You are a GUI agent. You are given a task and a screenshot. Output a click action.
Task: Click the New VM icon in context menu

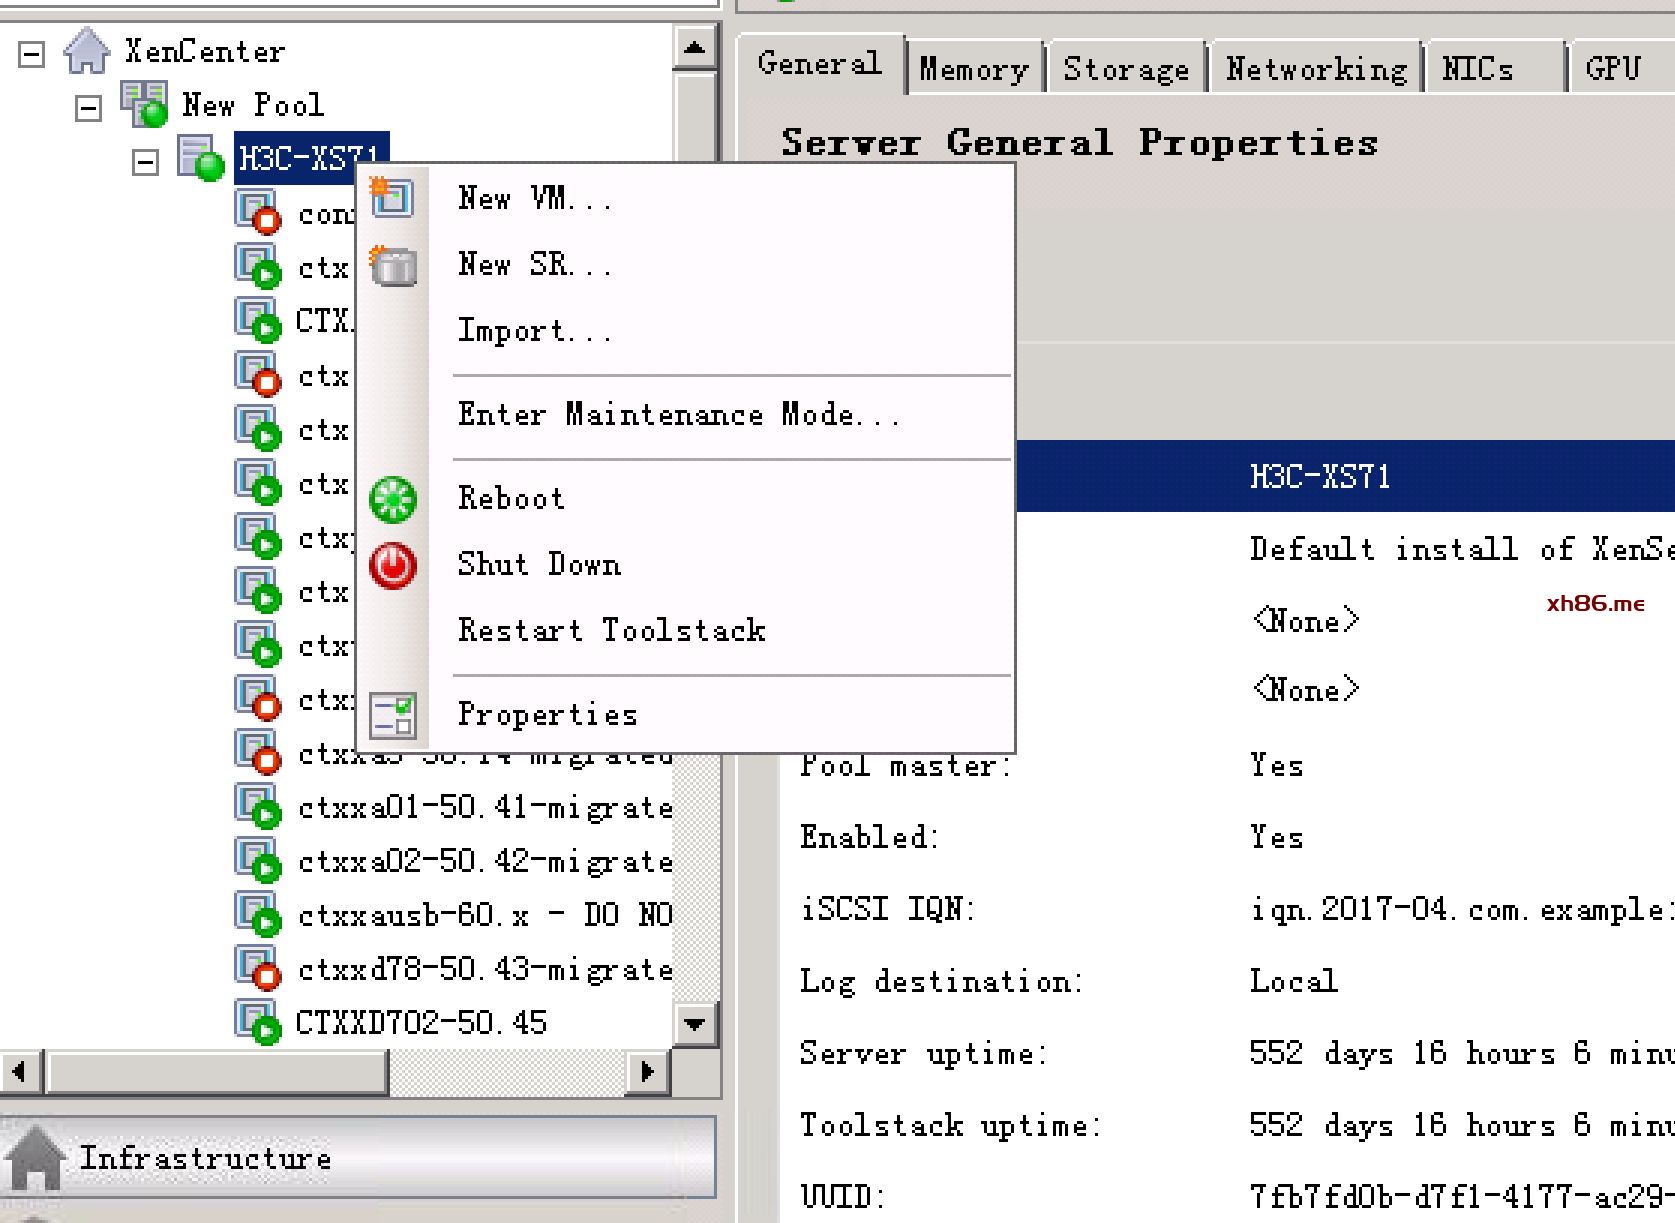pyautogui.click(x=392, y=198)
